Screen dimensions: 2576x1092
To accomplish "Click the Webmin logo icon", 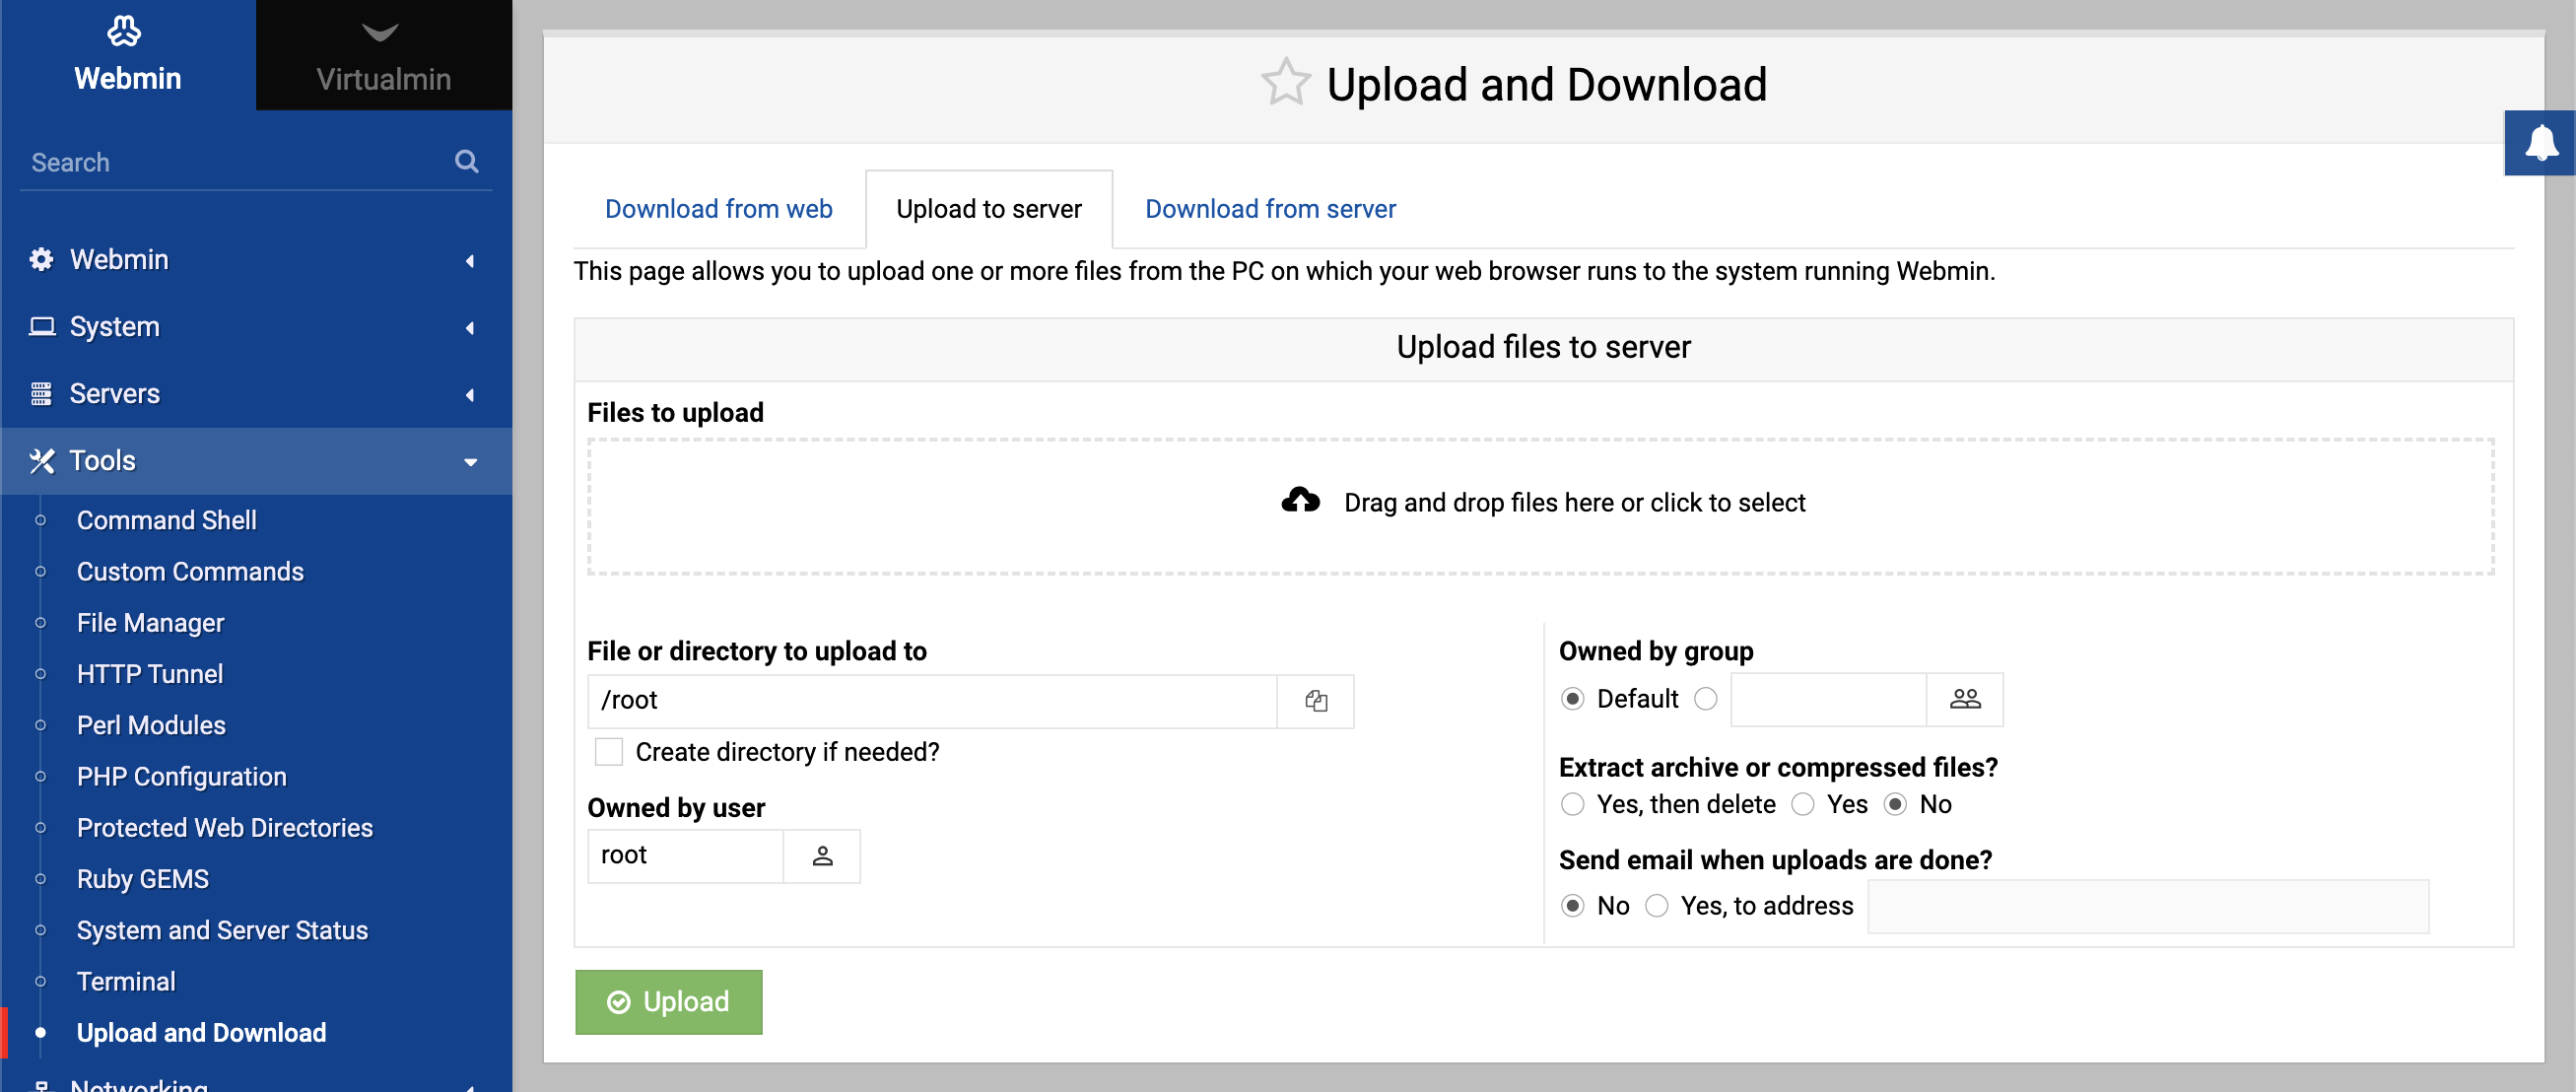I will (124, 31).
